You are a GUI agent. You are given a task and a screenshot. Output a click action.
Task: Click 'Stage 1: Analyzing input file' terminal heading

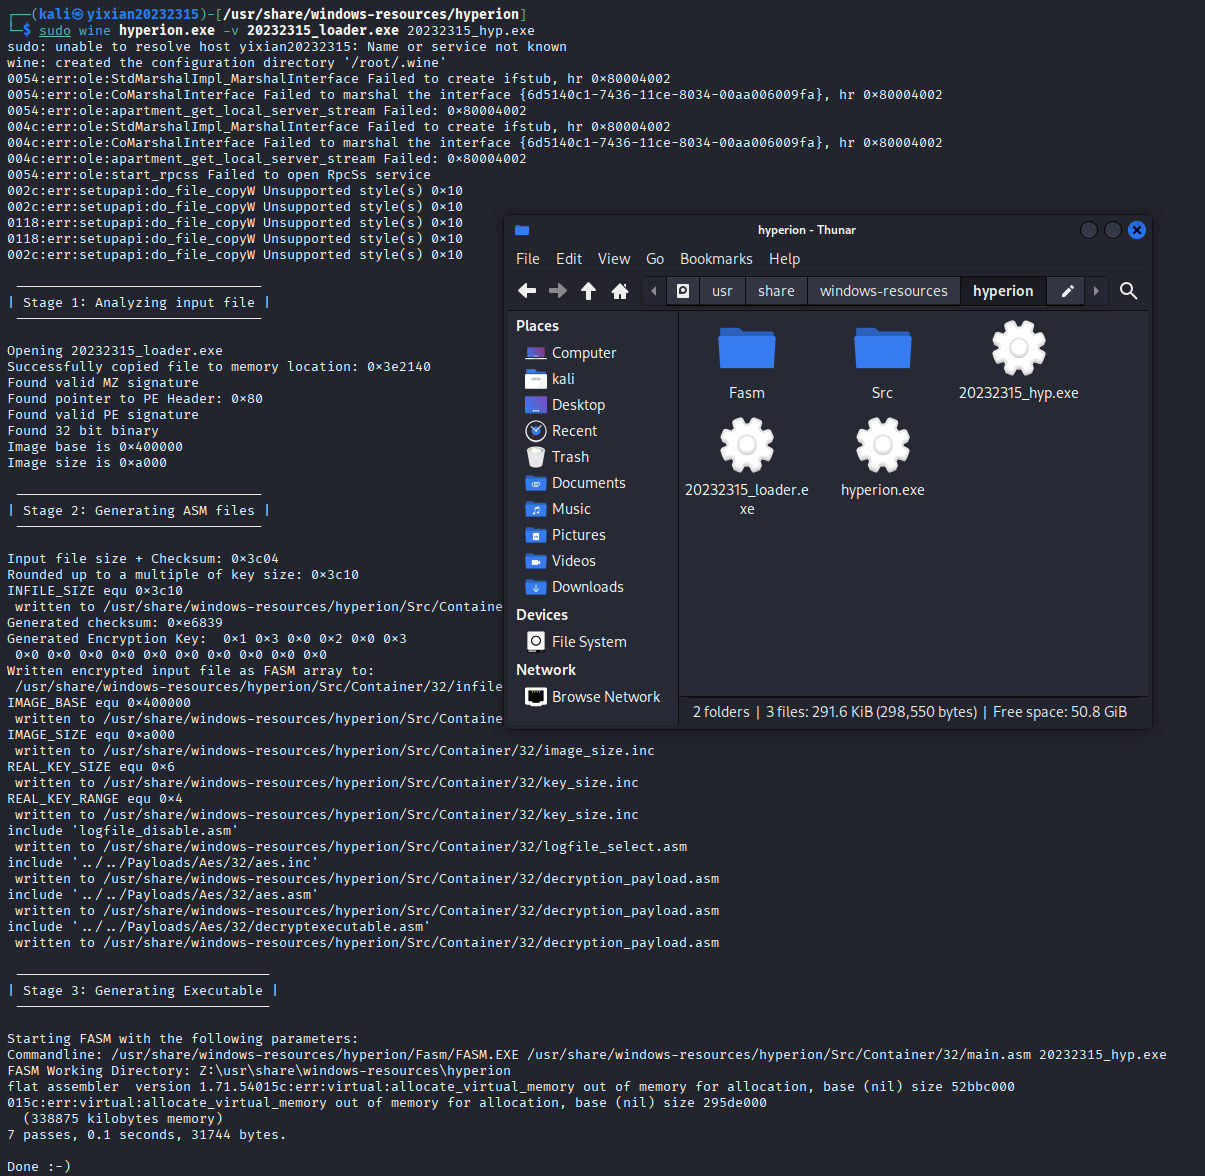tap(139, 303)
